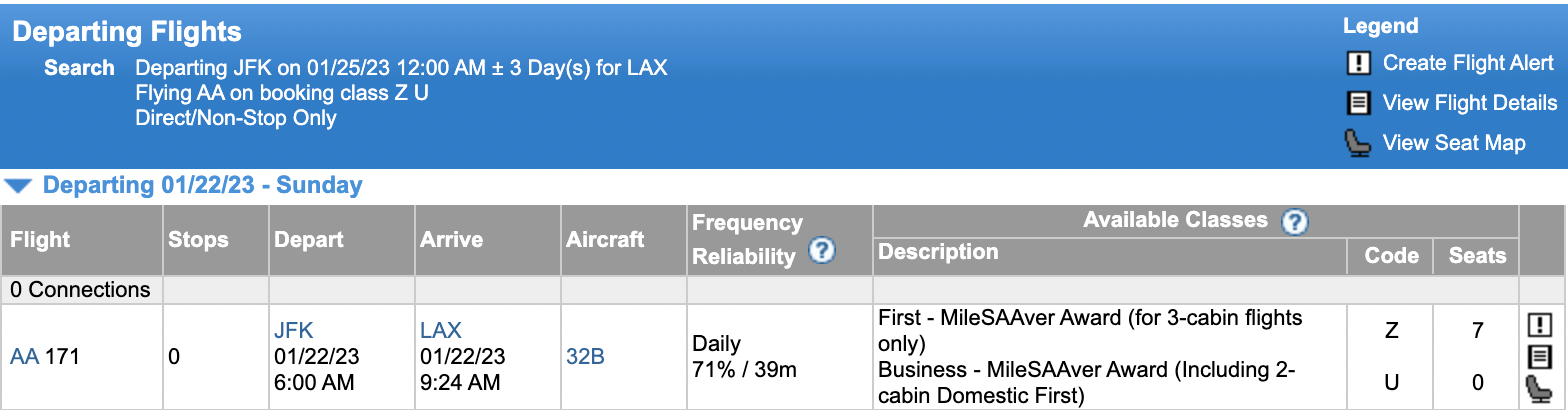Screen dimensions: 1568x410
Task: Click the 0 Connections row label
Action: coord(81,290)
